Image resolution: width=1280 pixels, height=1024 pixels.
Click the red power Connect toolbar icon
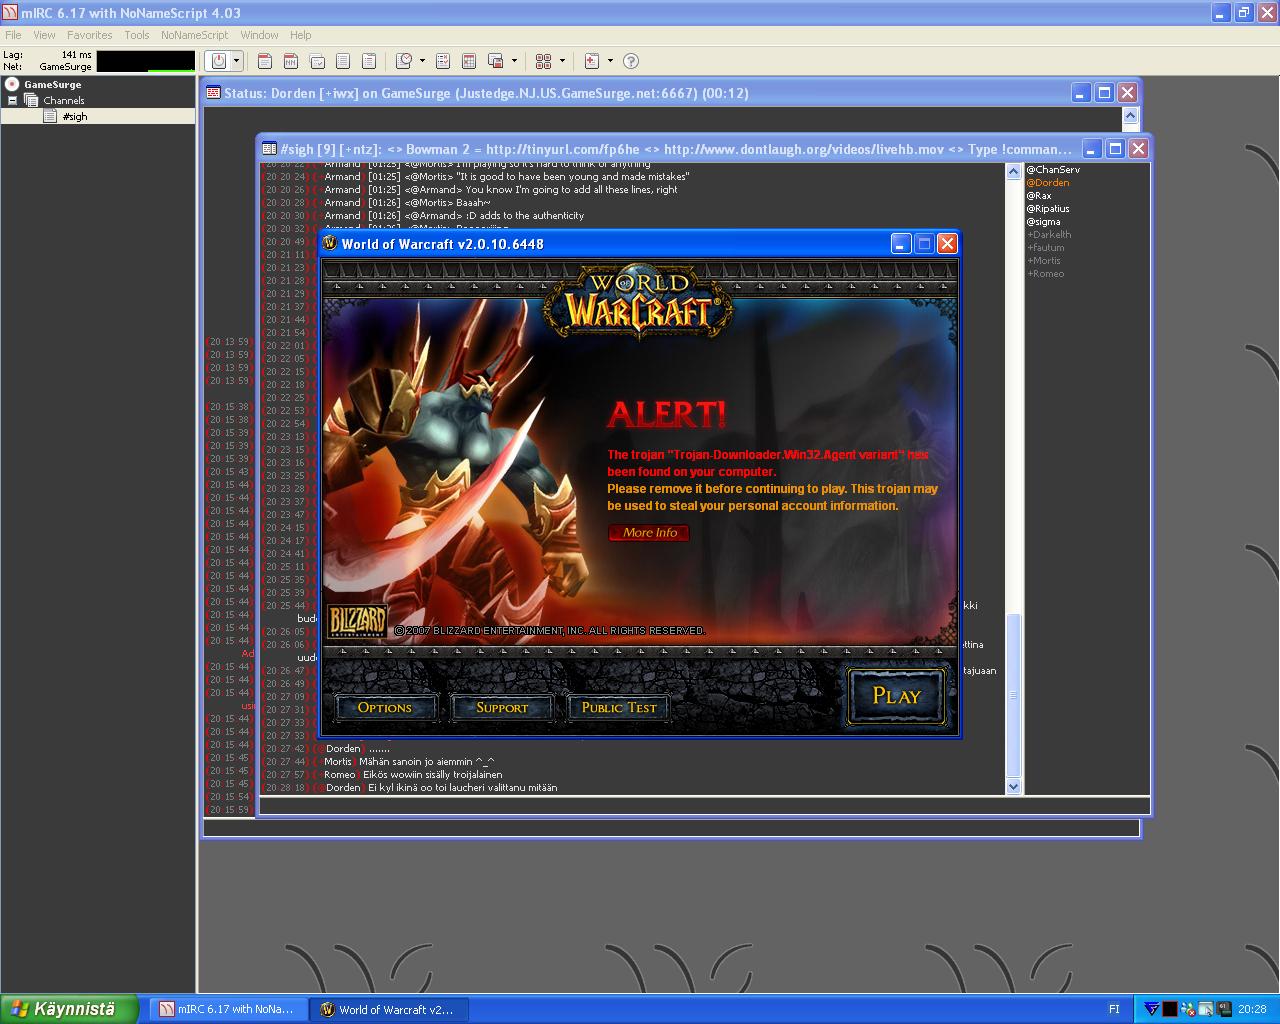click(219, 61)
